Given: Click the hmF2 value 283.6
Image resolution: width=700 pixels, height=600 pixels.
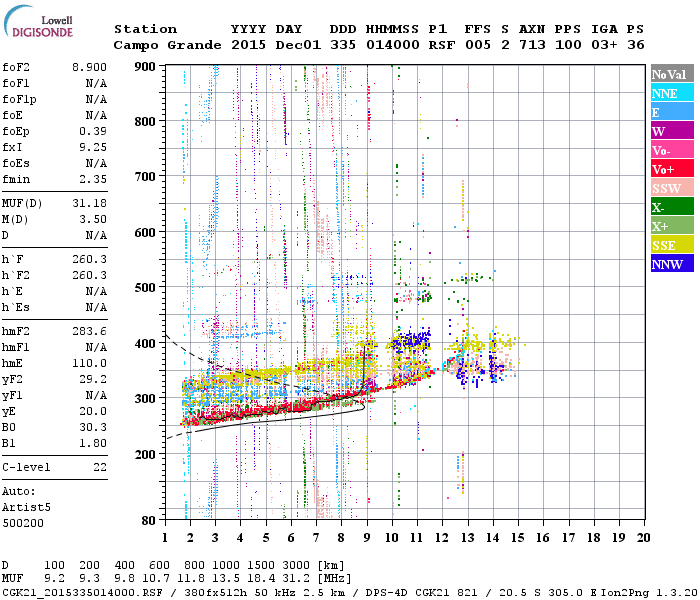Looking at the screenshot, I should click(x=89, y=331).
